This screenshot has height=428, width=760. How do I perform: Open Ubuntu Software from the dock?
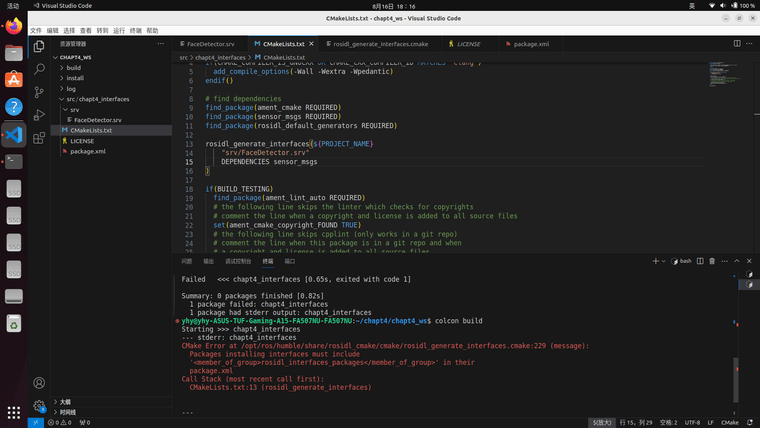coord(14,79)
